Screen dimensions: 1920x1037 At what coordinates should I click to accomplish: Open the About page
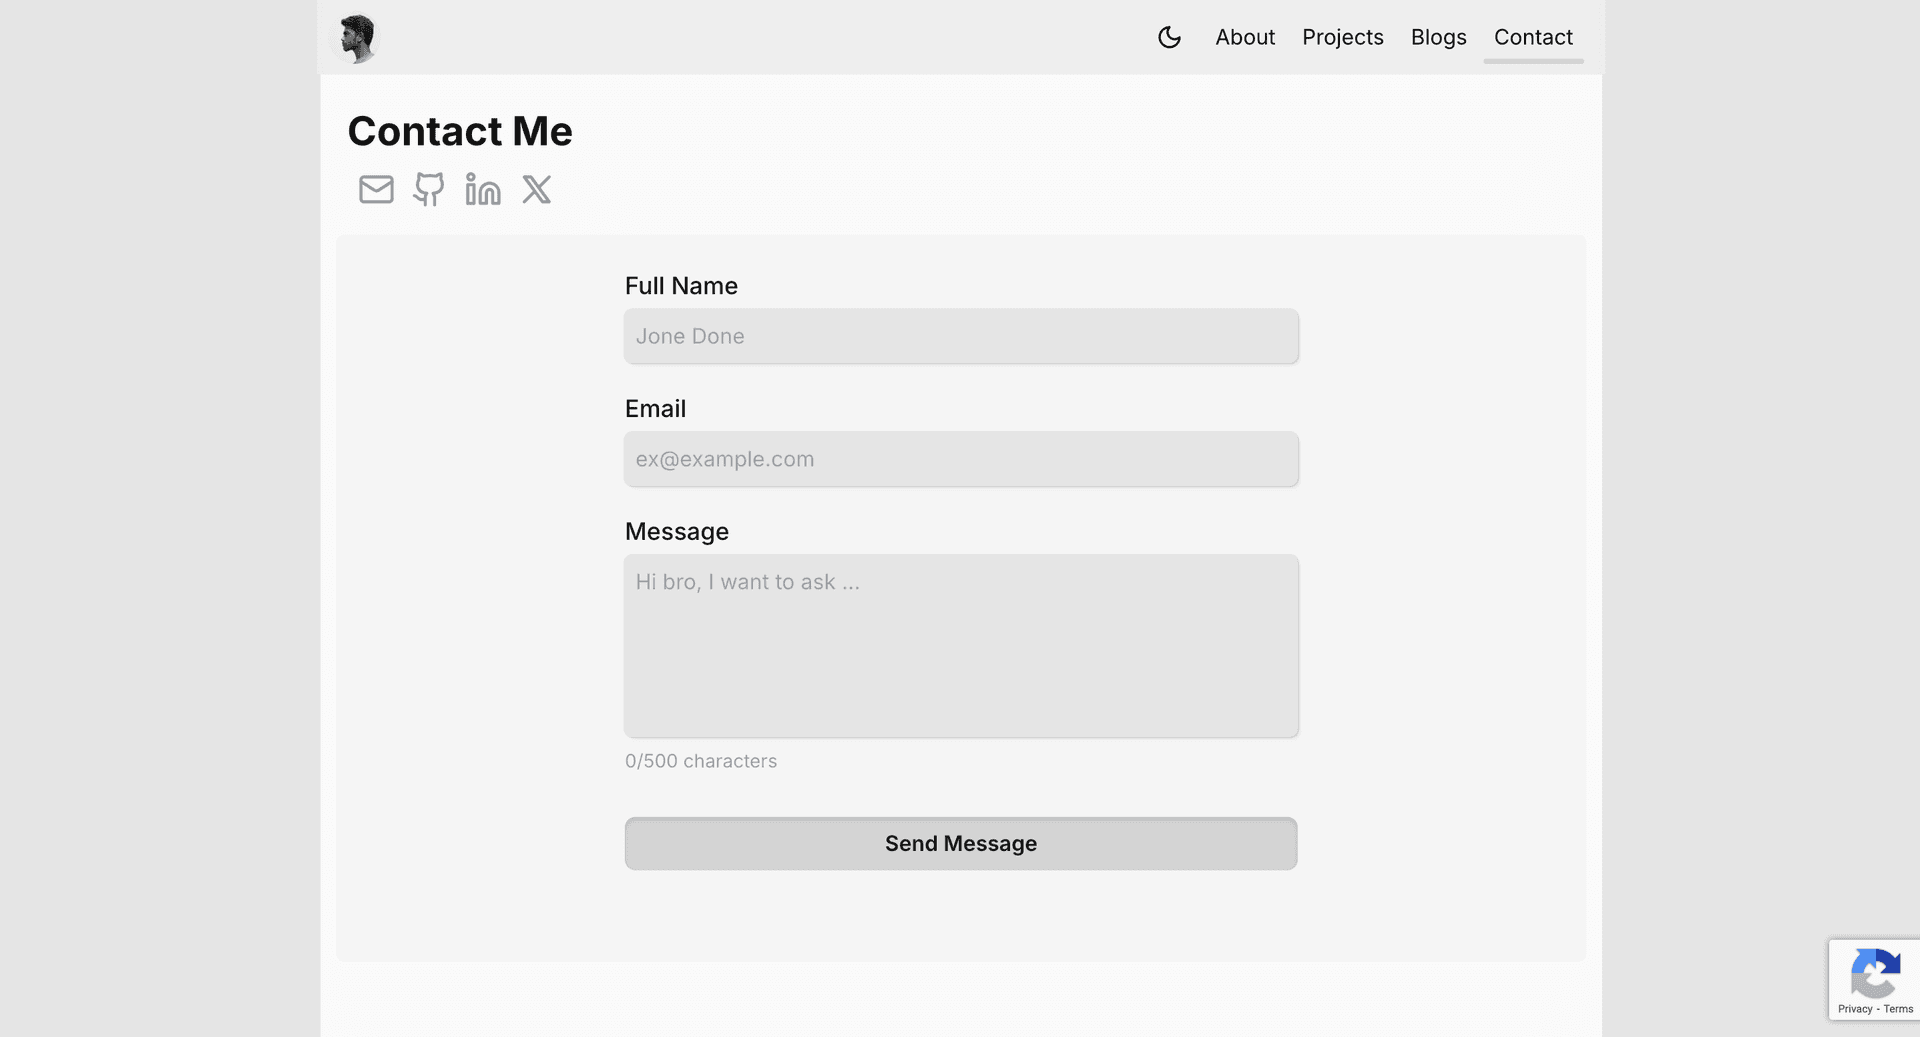pos(1245,38)
